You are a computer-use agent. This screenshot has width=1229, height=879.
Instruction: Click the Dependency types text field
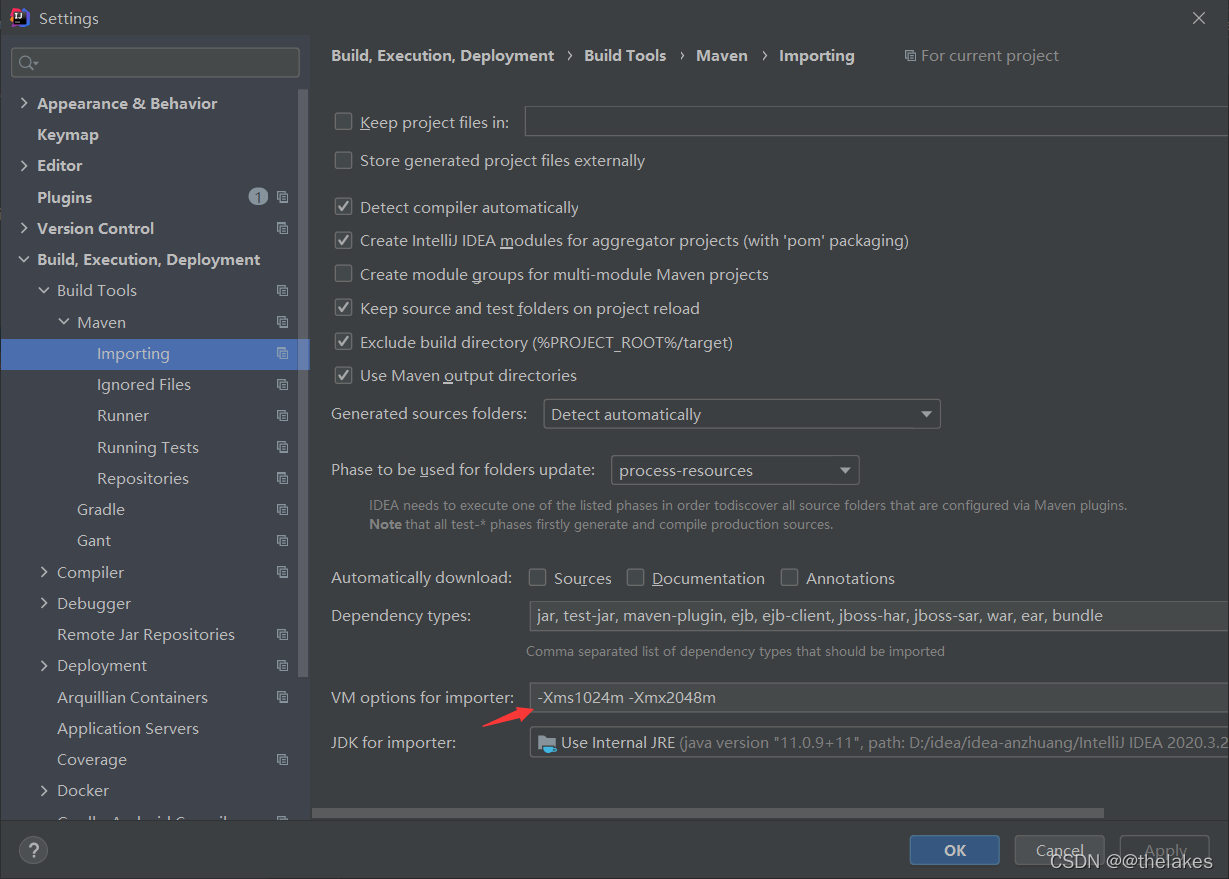879,616
